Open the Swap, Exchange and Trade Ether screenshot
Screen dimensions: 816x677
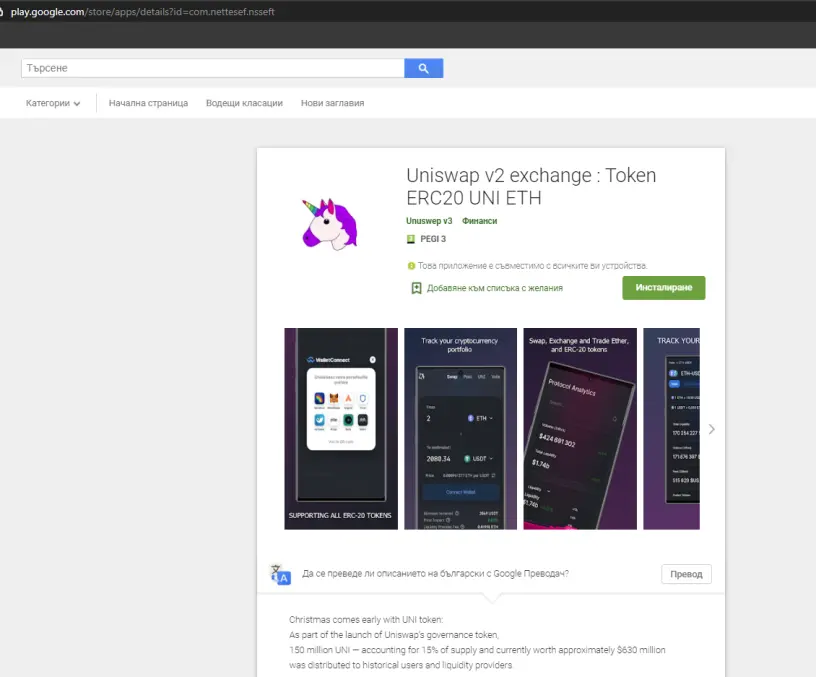[580, 429]
